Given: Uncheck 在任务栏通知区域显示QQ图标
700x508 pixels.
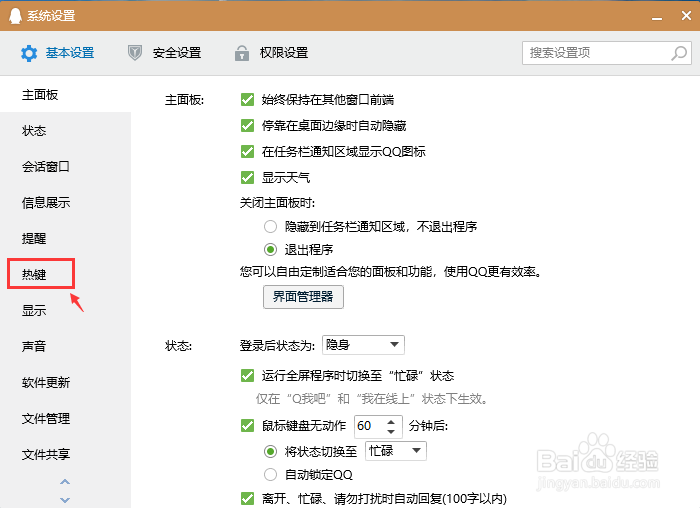Looking at the screenshot, I should pos(247,152).
